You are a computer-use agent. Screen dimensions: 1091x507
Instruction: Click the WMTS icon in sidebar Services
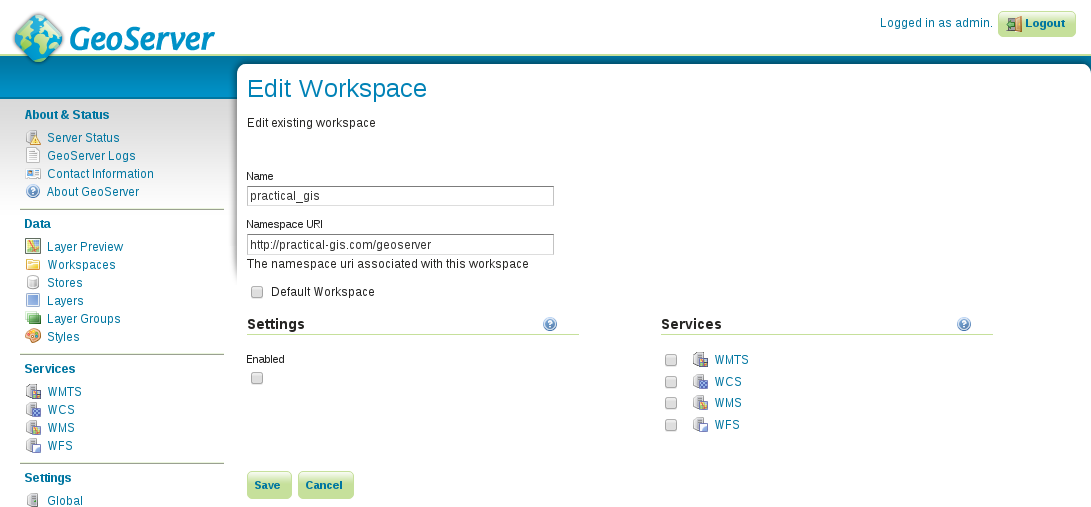pyautogui.click(x=33, y=392)
